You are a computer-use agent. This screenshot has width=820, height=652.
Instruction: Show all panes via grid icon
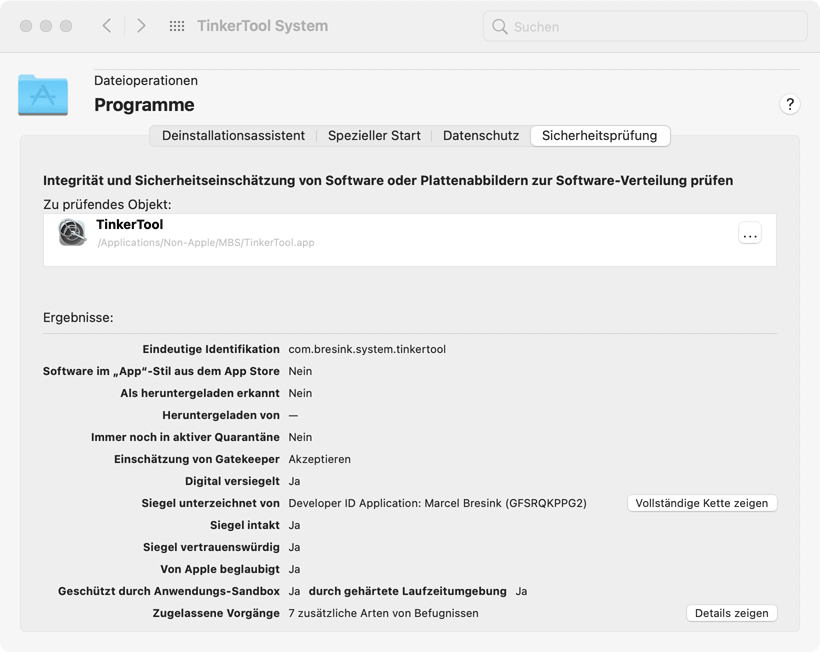click(x=177, y=26)
